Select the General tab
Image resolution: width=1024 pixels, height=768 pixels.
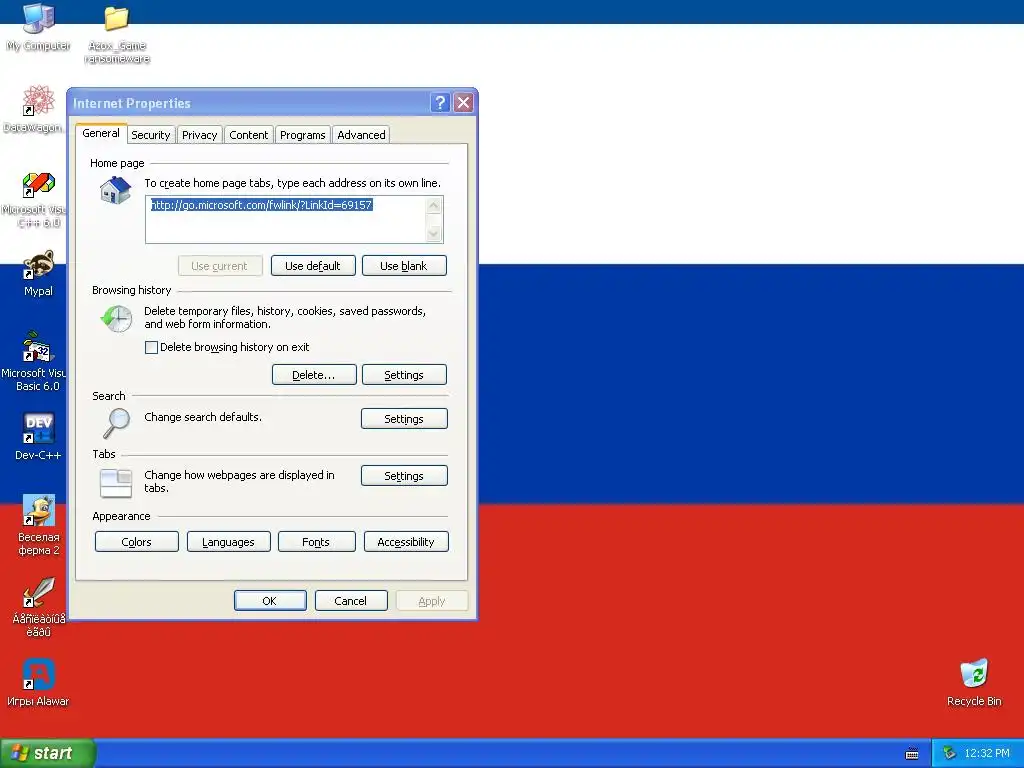point(101,133)
